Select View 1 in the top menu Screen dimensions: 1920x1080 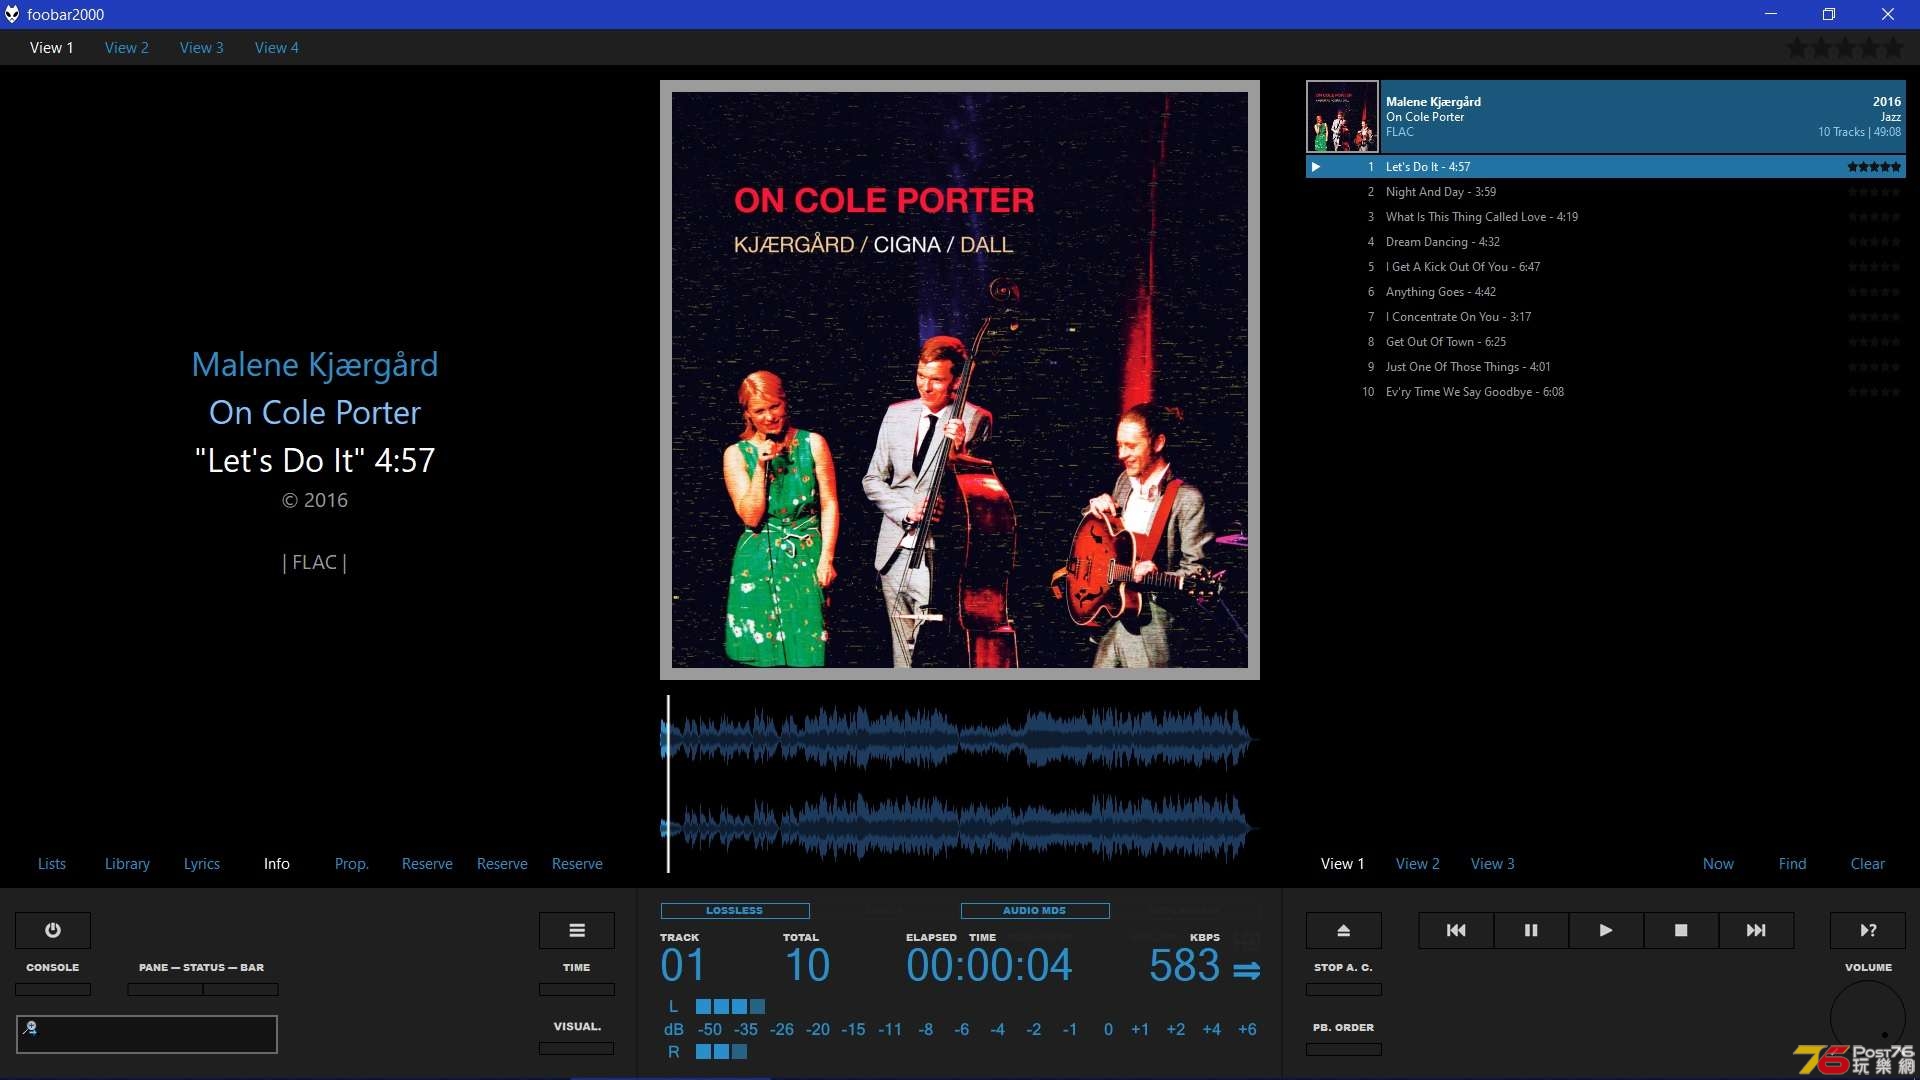tap(52, 48)
